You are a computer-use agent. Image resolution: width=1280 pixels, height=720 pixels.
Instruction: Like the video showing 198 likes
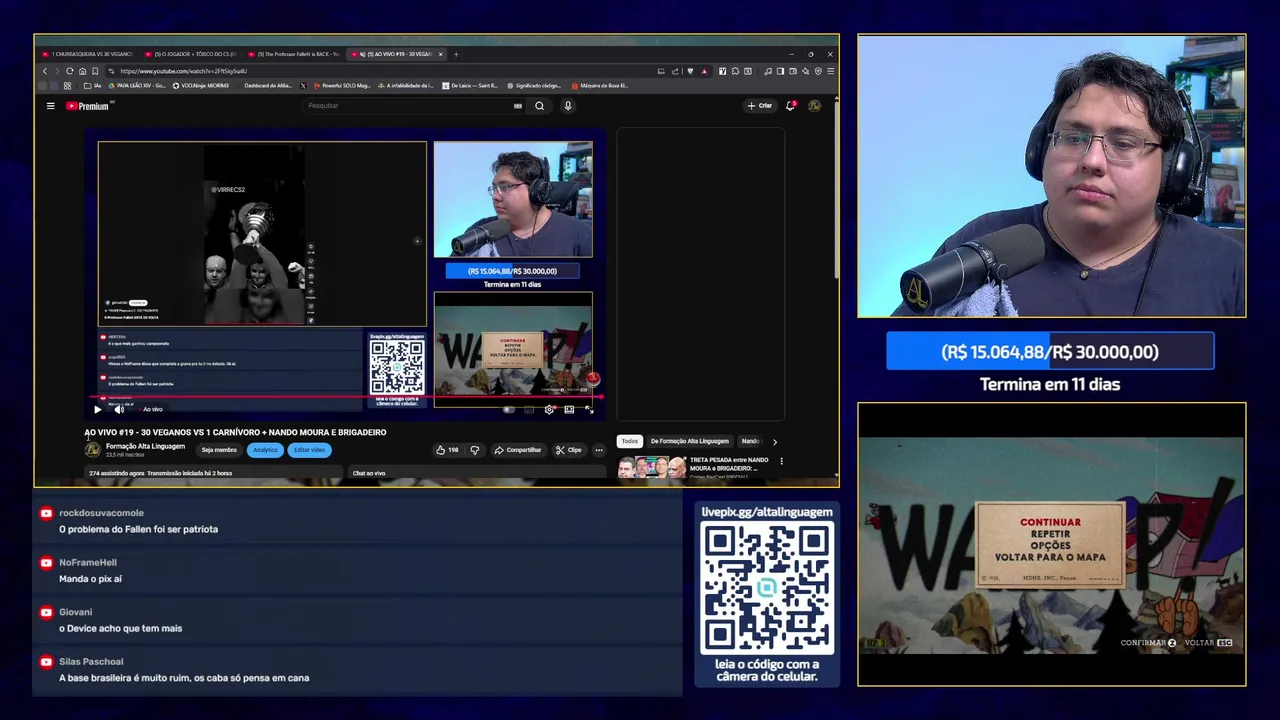[x=447, y=450]
